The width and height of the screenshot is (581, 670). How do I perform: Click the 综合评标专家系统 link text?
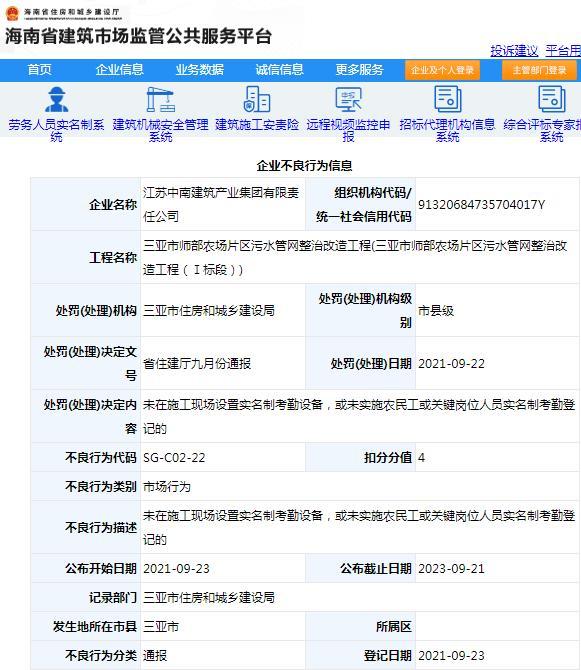coord(543,131)
